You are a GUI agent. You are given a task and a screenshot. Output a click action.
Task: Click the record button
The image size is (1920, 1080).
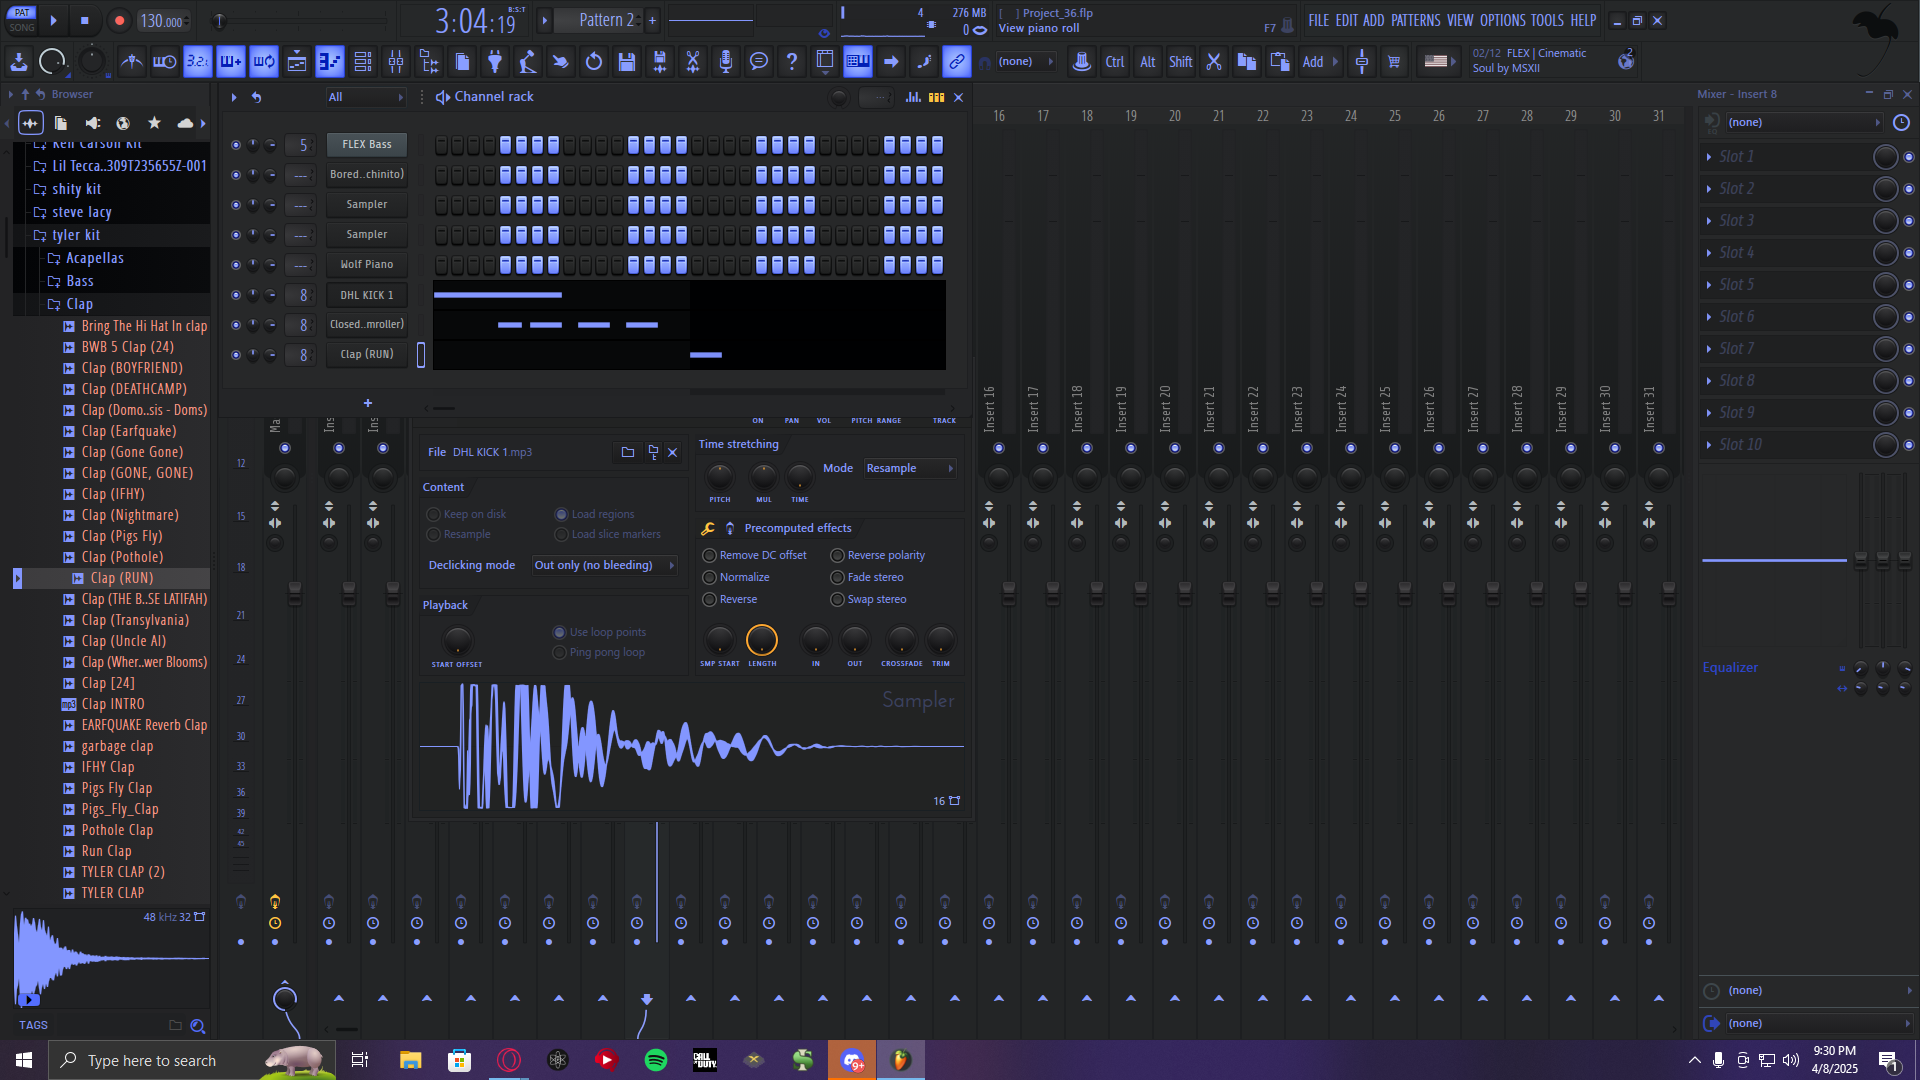[x=119, y=21]
